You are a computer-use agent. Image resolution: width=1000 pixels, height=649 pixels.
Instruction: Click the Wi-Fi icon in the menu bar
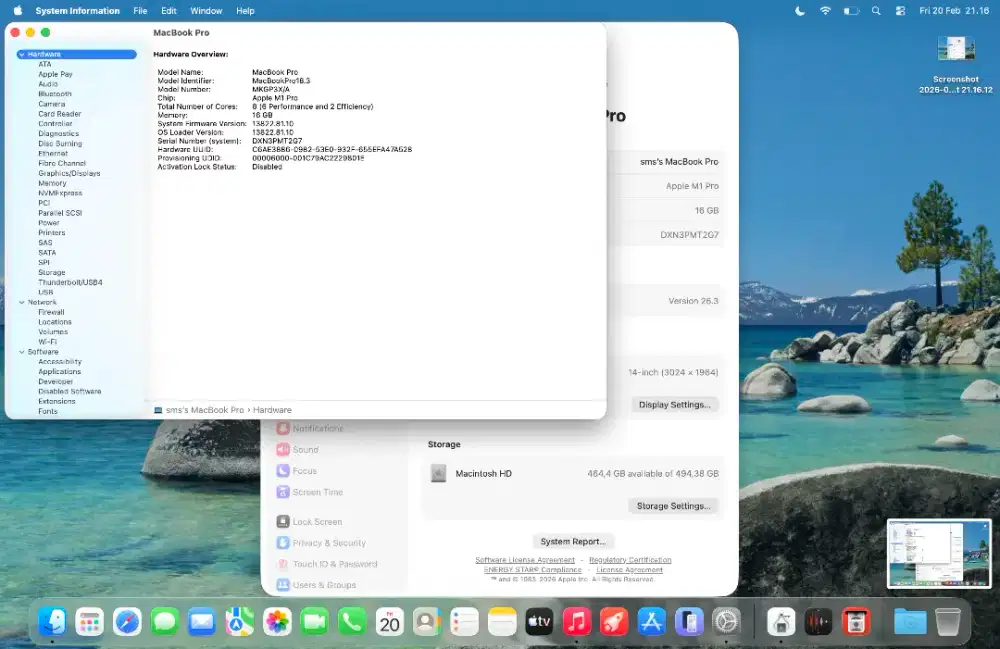826,11
